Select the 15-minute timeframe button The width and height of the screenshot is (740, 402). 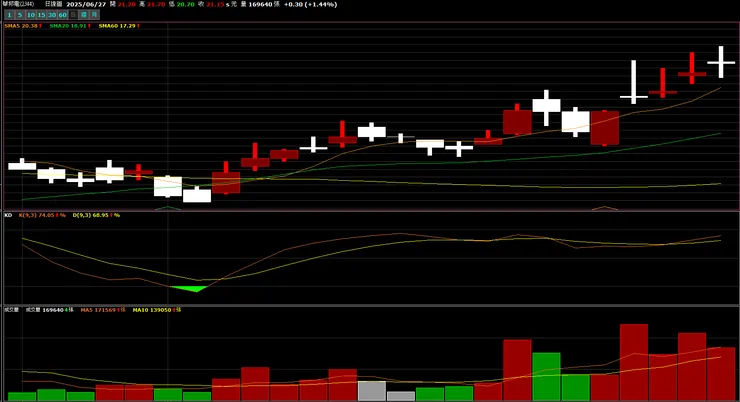pyautogui.click(x=42, y=15)
